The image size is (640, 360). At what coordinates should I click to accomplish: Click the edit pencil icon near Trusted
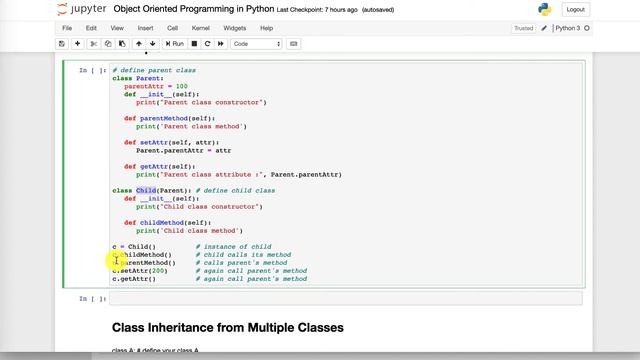pos(544,28)
